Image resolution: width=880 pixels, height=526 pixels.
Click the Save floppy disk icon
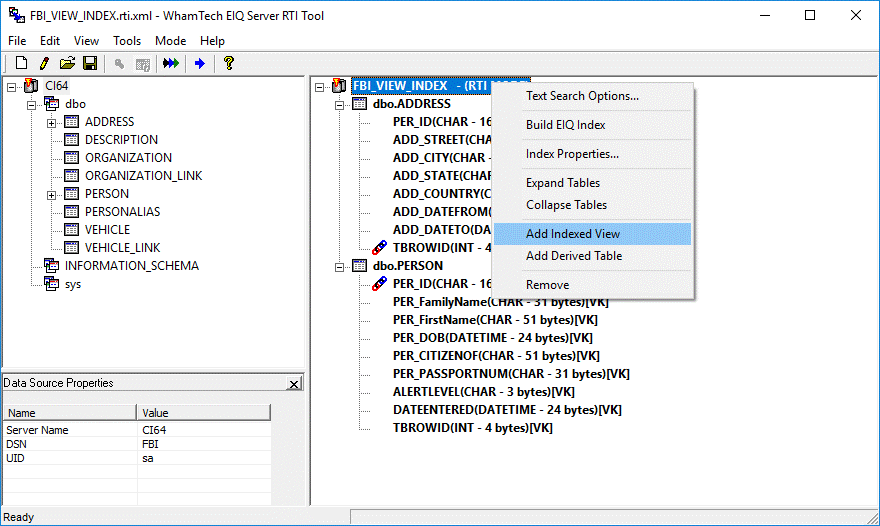(90, 63)
